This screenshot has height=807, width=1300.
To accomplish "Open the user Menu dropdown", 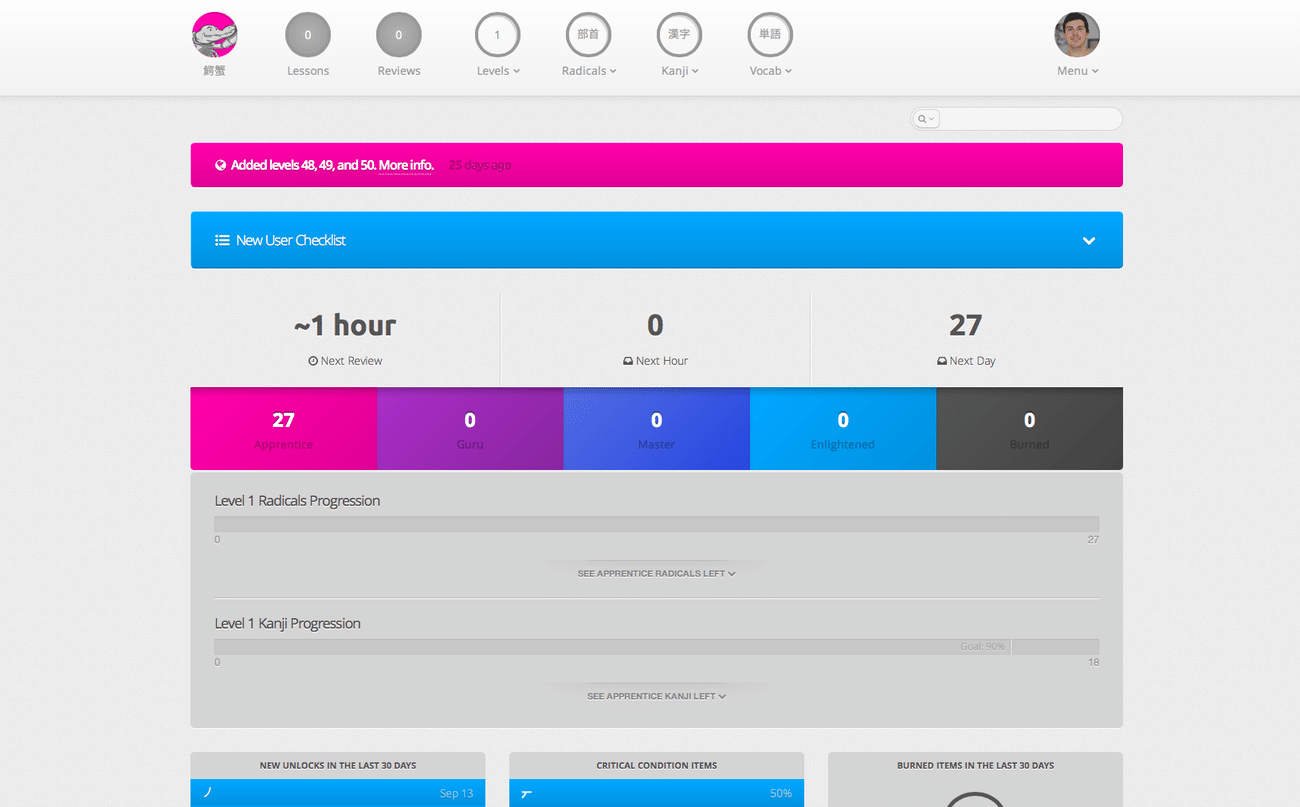I will point(1078,71).
